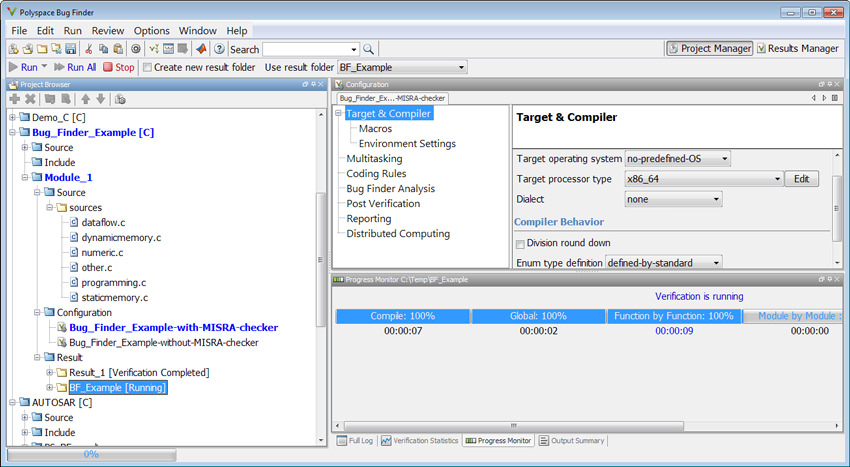This screenshot has width=850, height=467.
Task: Switch to Results Manager perspective
Action: (x=798, y=48)
